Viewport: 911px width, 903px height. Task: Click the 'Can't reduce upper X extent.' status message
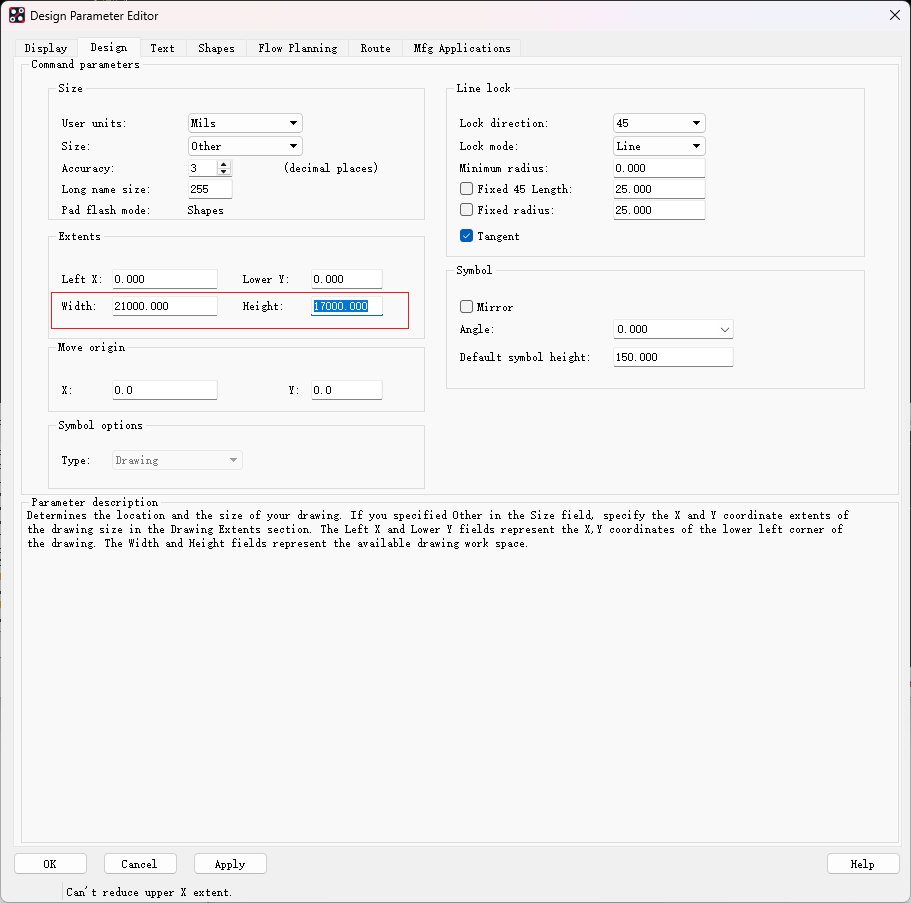pyautogui.click(x=149, y=893)
